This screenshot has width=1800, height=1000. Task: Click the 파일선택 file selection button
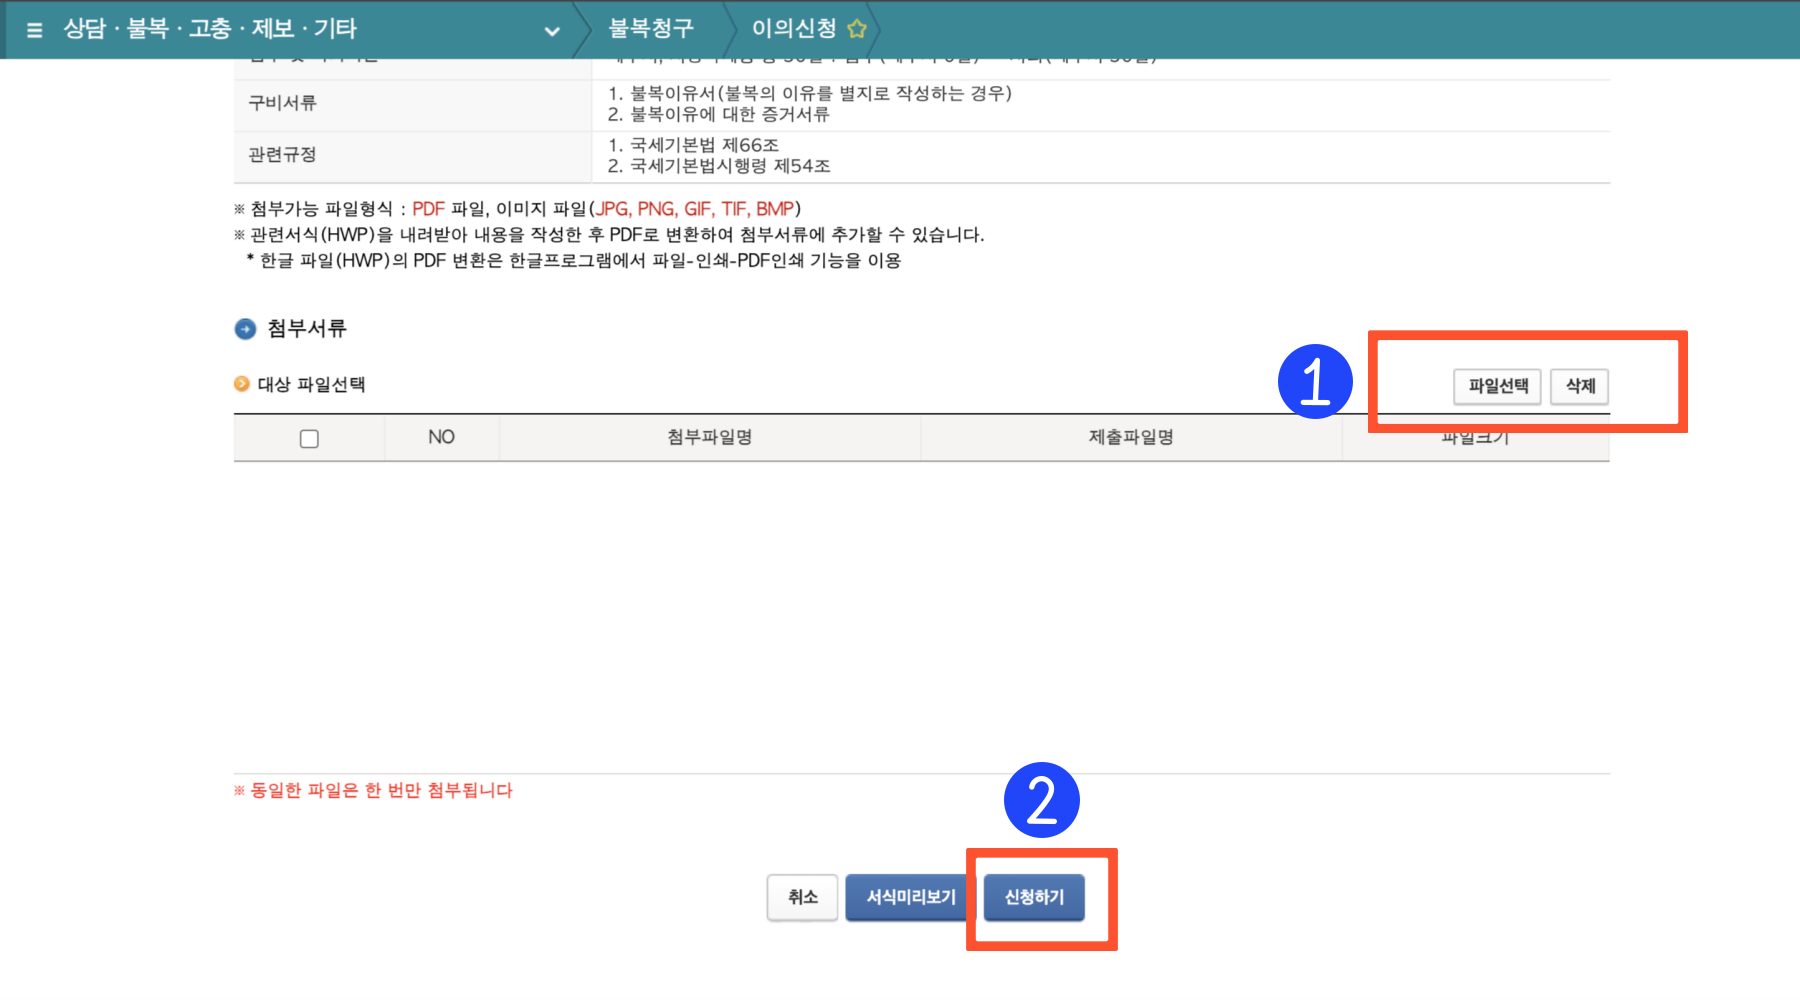pos(1496,387)
